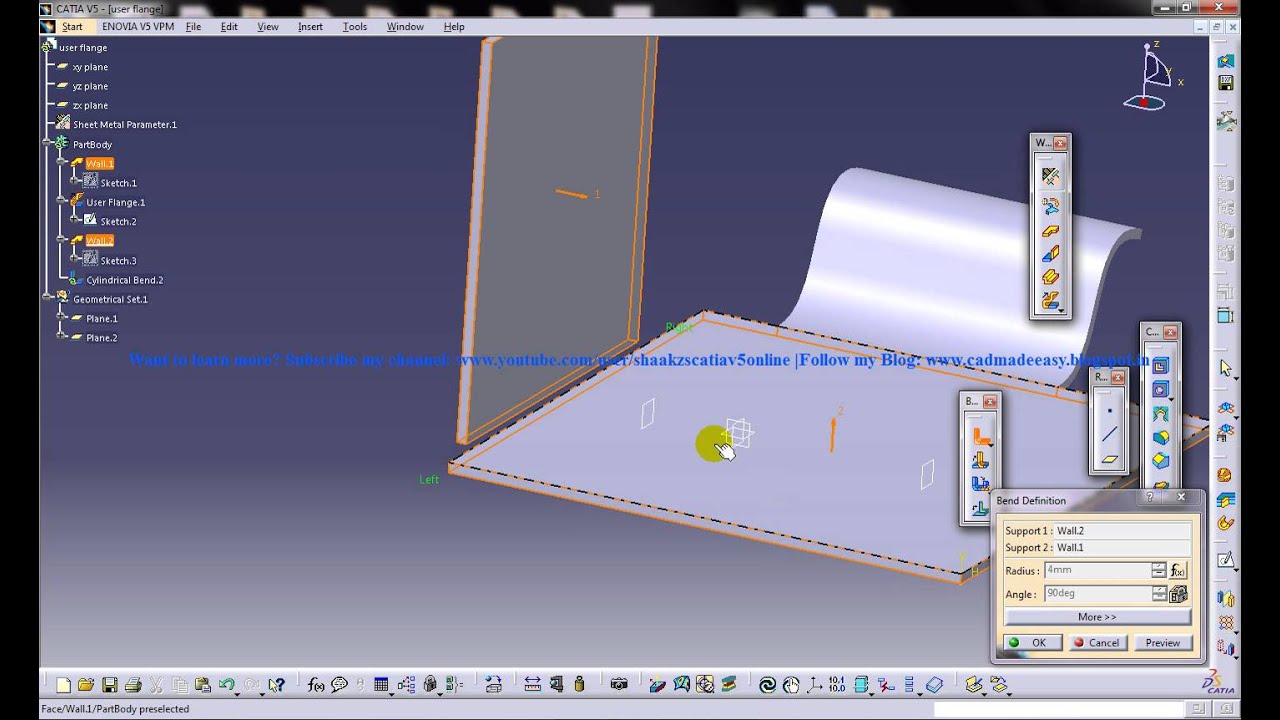
Task: Click the Angle stepper arrows
Action: pyautogui.click(x=1158, y=594)
